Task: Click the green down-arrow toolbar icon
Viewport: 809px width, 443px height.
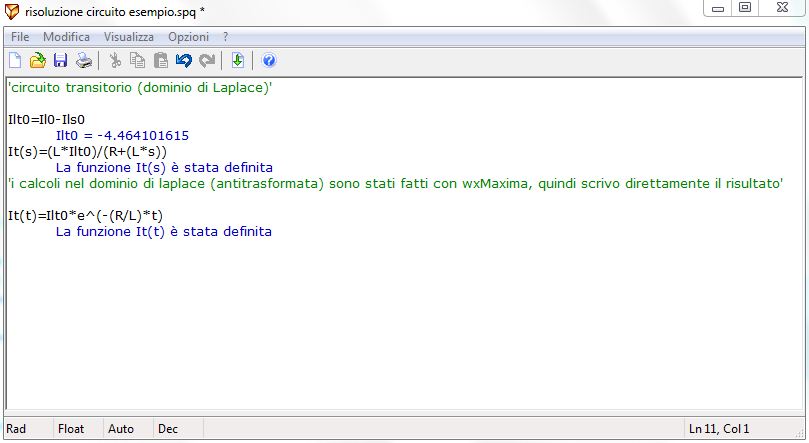Action: (x=237, y=60)
